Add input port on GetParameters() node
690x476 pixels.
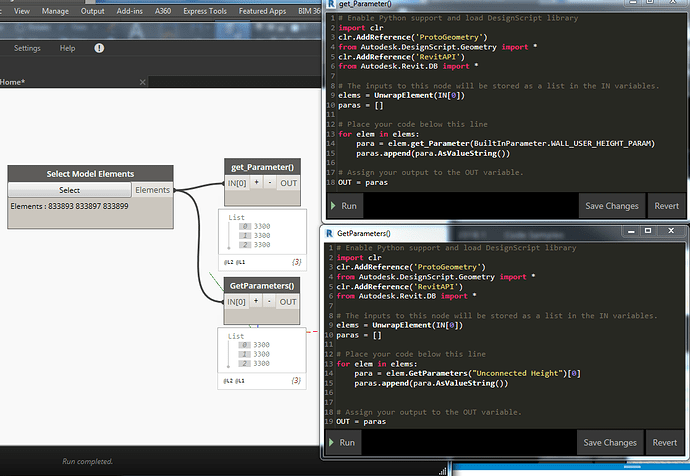(x=256, y=301)
